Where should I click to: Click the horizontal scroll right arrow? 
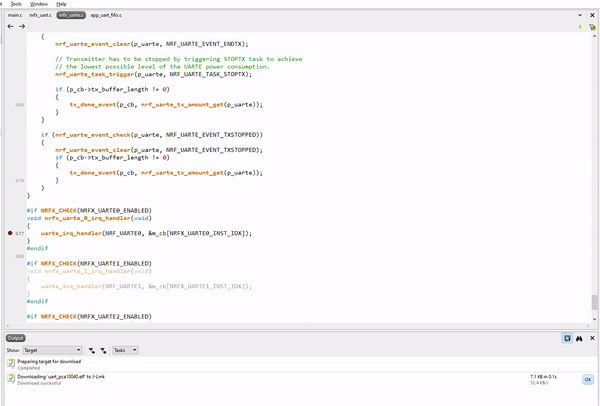[x=588, y=326]
